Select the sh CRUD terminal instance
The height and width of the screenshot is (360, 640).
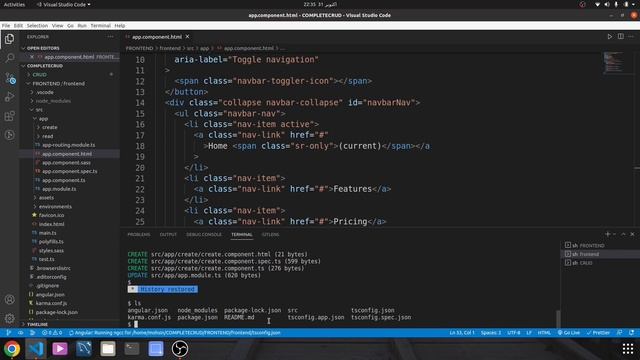click(x=600, y=263)
